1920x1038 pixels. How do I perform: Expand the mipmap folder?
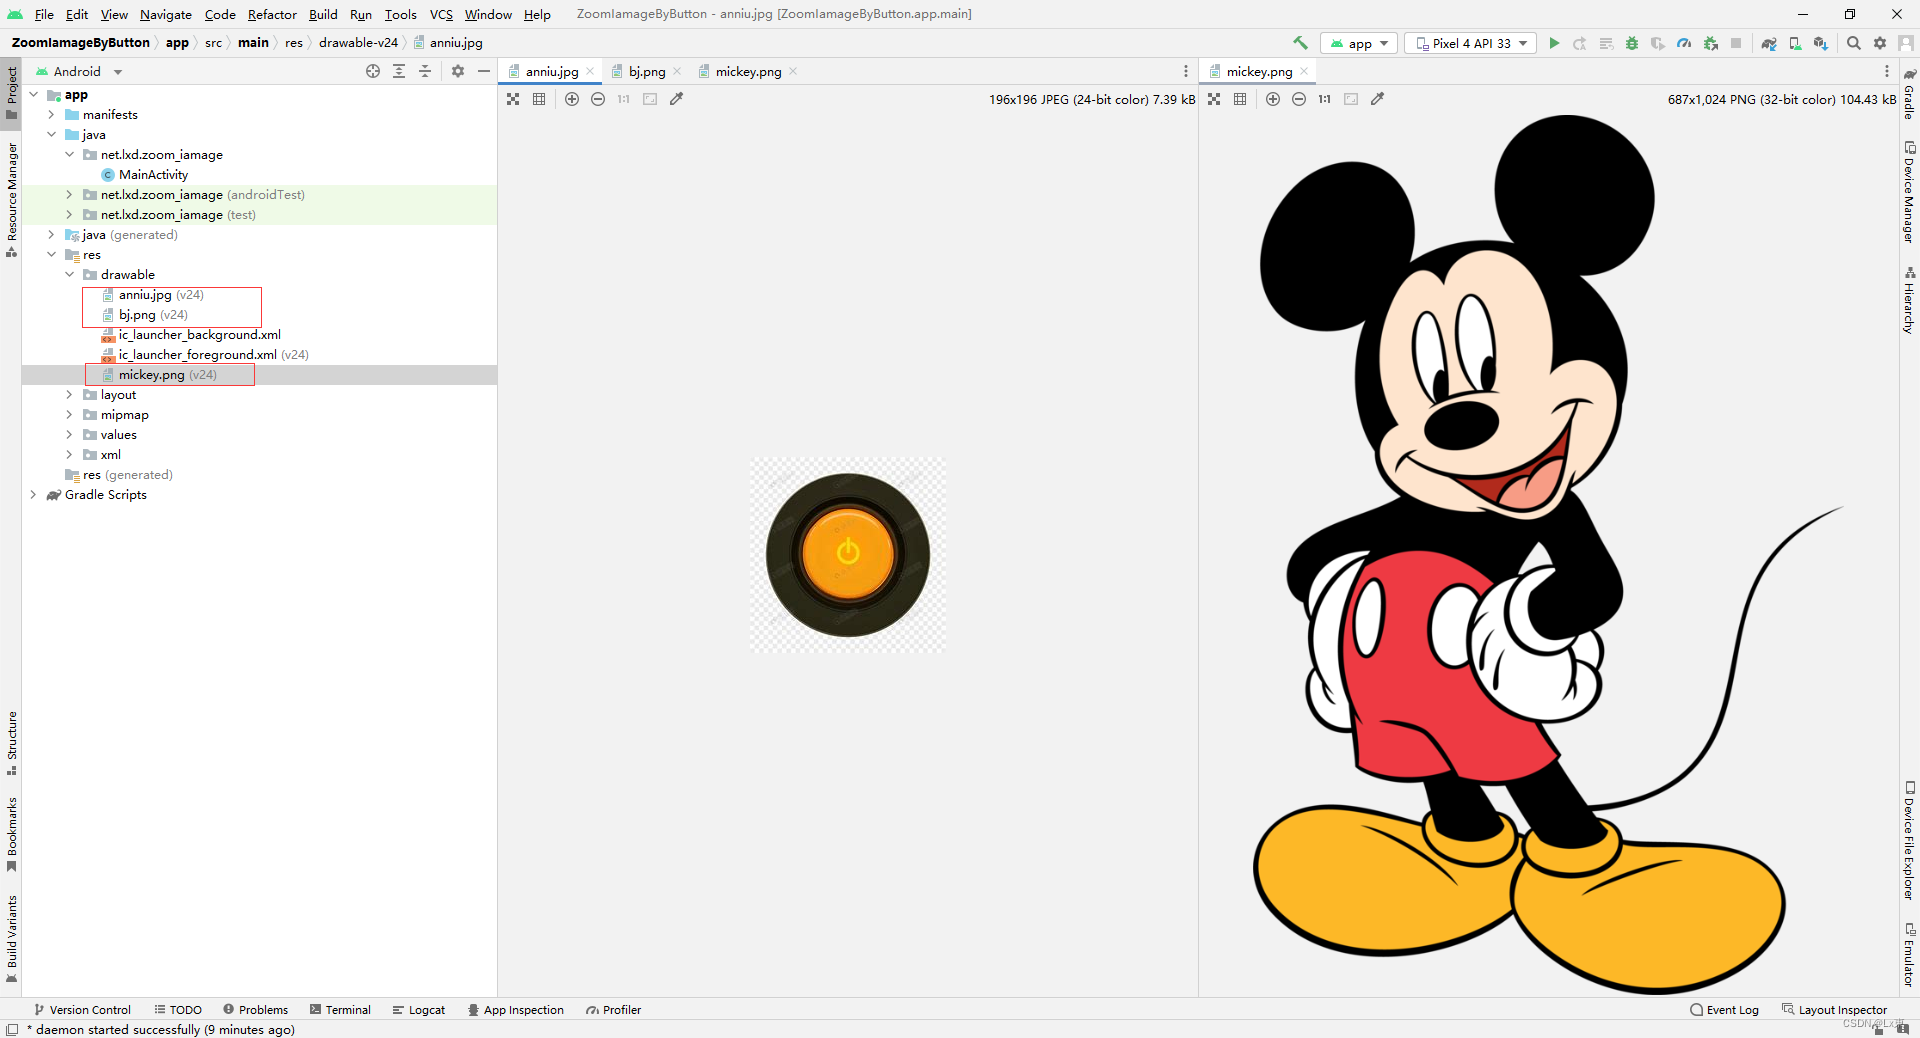pos(70,415)
